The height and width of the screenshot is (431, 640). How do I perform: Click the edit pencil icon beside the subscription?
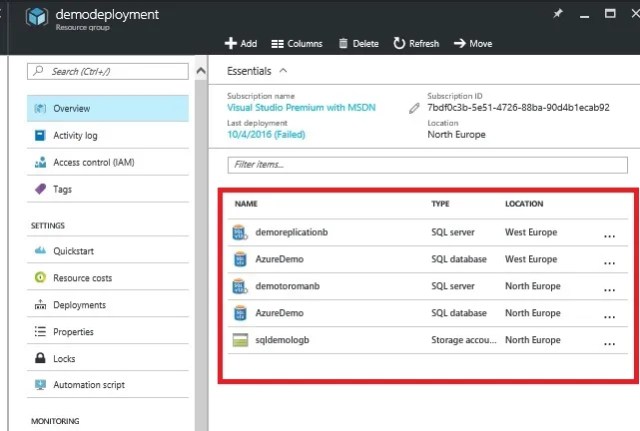414,108
